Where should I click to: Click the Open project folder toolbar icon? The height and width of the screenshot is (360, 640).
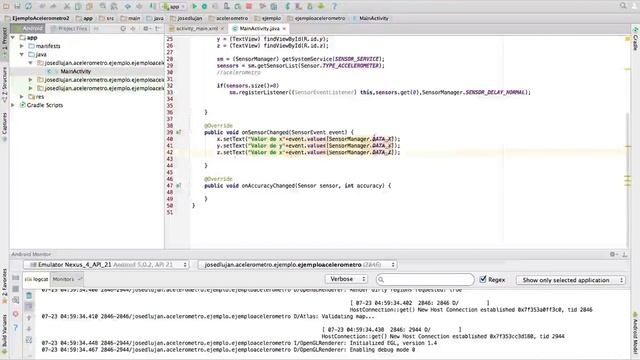pos(6,6)
